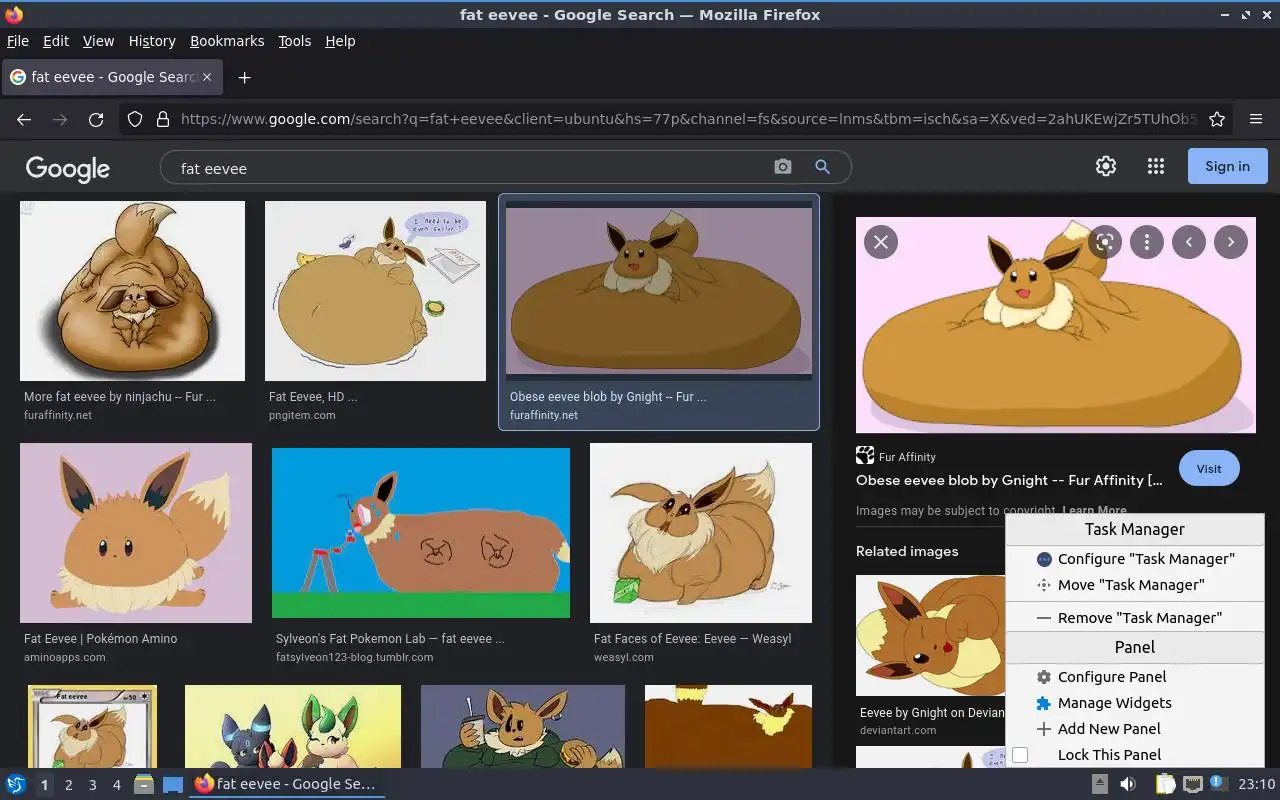Switch to virtual desktop 3
The image size is (1280, 800).
tap(92, 785)
